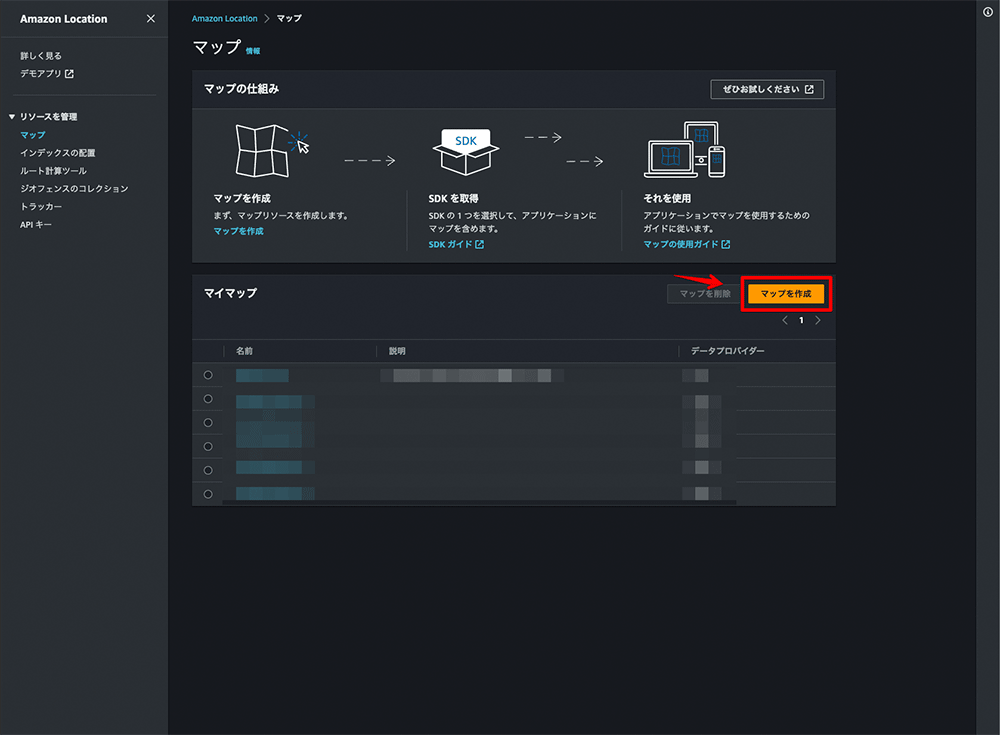Image resolution: width=1000 pixels, height=735 pixels.
Task: Click the データプロバイダー column header
Action: [728, 351]
